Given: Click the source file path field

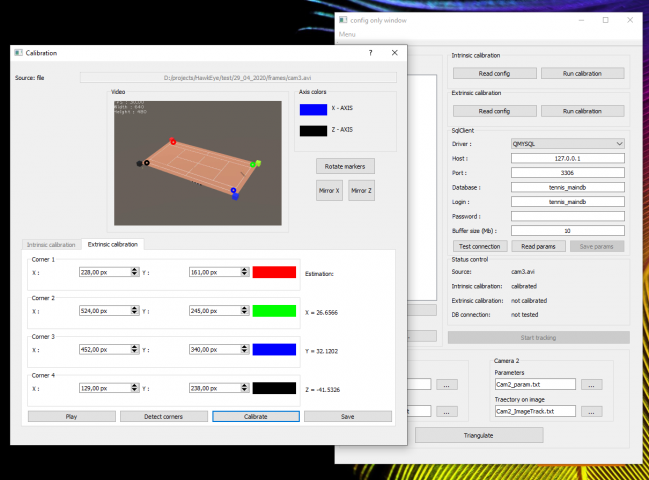Looking at the screenshot, I should click(x=238, y=77).
